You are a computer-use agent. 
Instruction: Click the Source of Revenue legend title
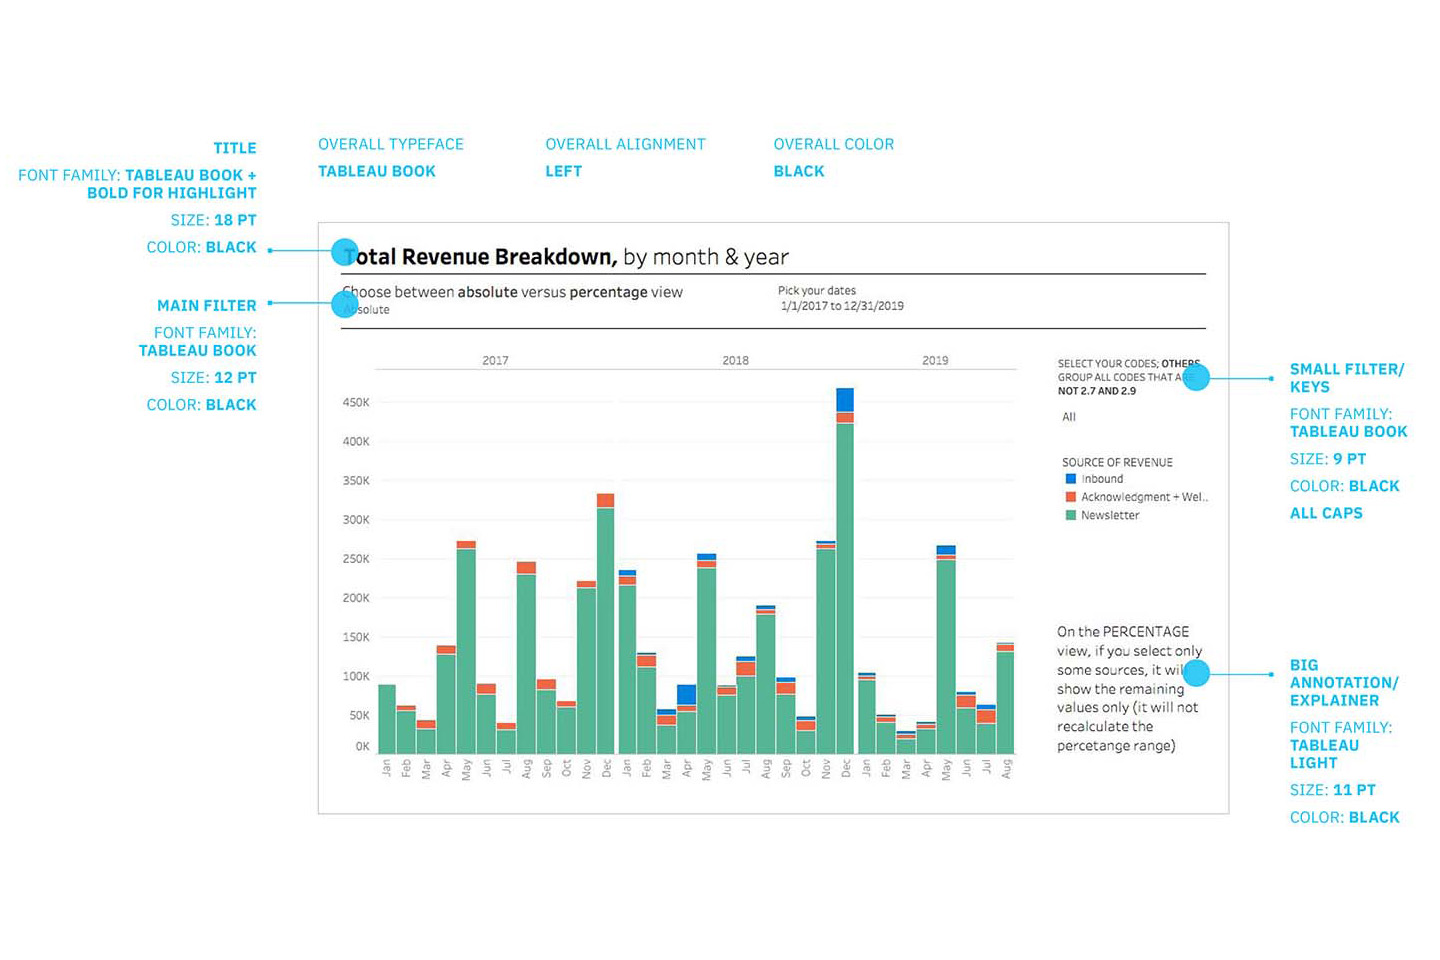tap(1117, 462)
